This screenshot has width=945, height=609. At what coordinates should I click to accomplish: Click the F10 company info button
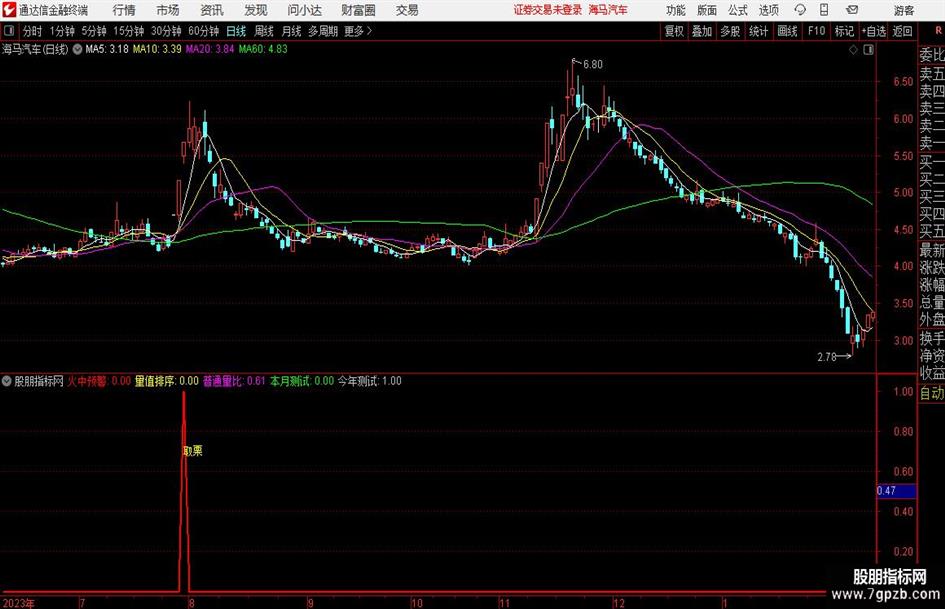[816, 31]
